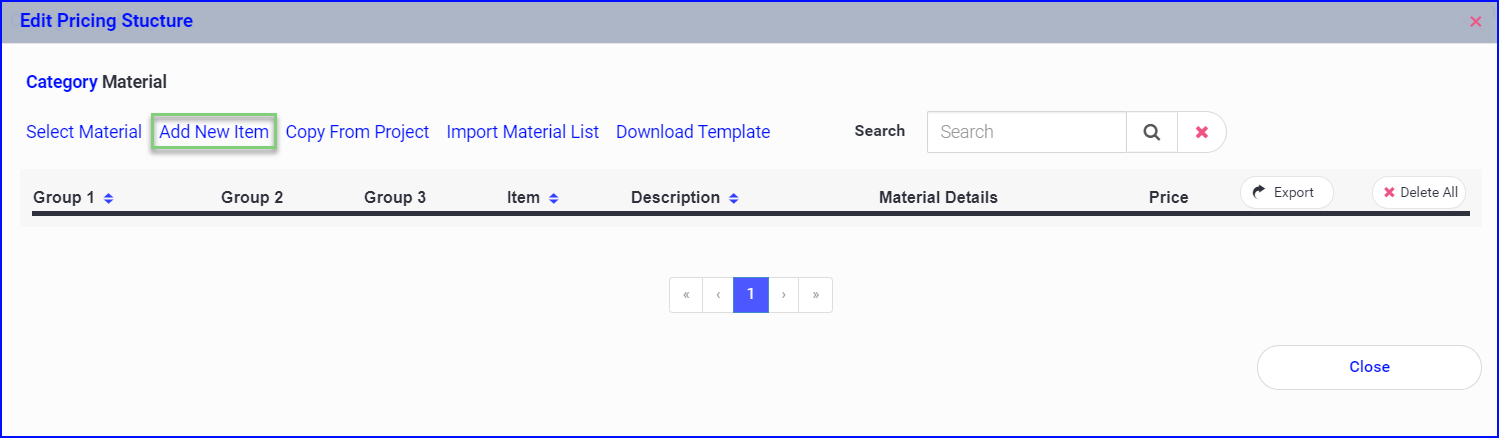Screen dimensions: 1499x438
Task: Click the Delete All button
Action: coord(1419,192)
